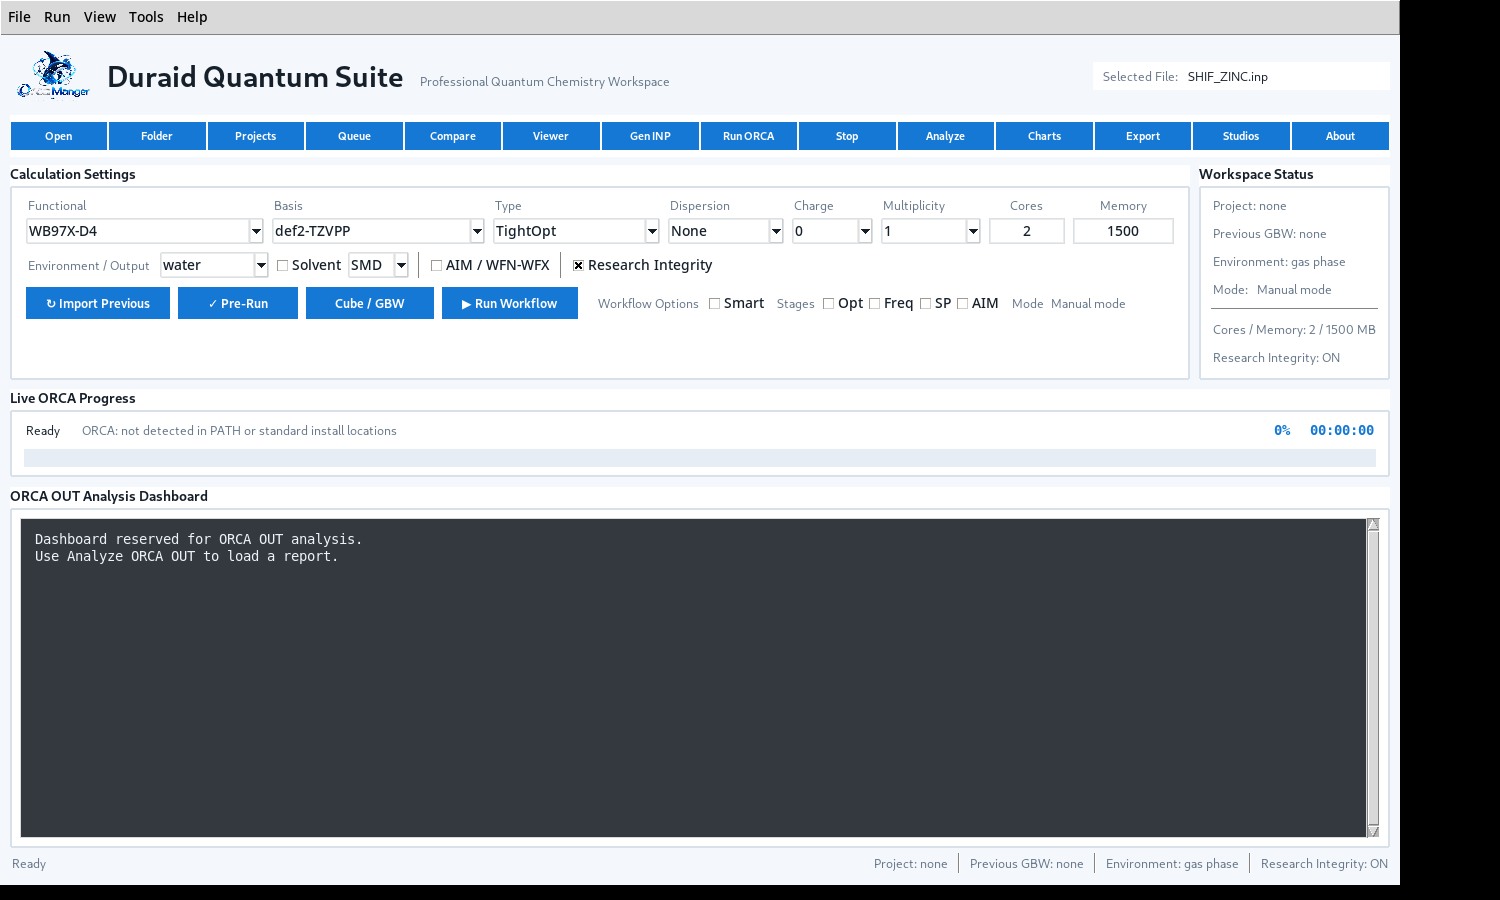The width and height of the screenshot is (1500, 900).
Task: Open the Run menu
Action: (57, 17)
